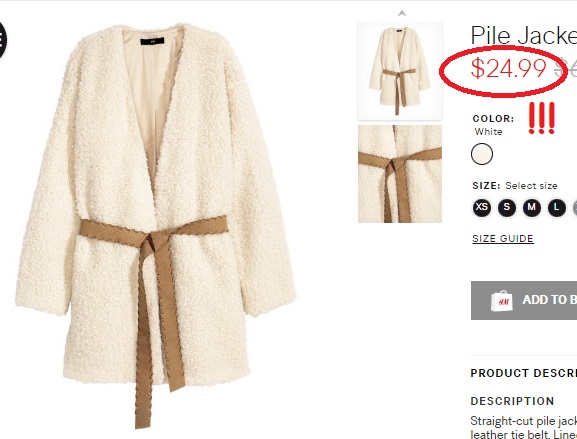Select size L
This screenshot has height=439, width=577.
coord(557,208)
